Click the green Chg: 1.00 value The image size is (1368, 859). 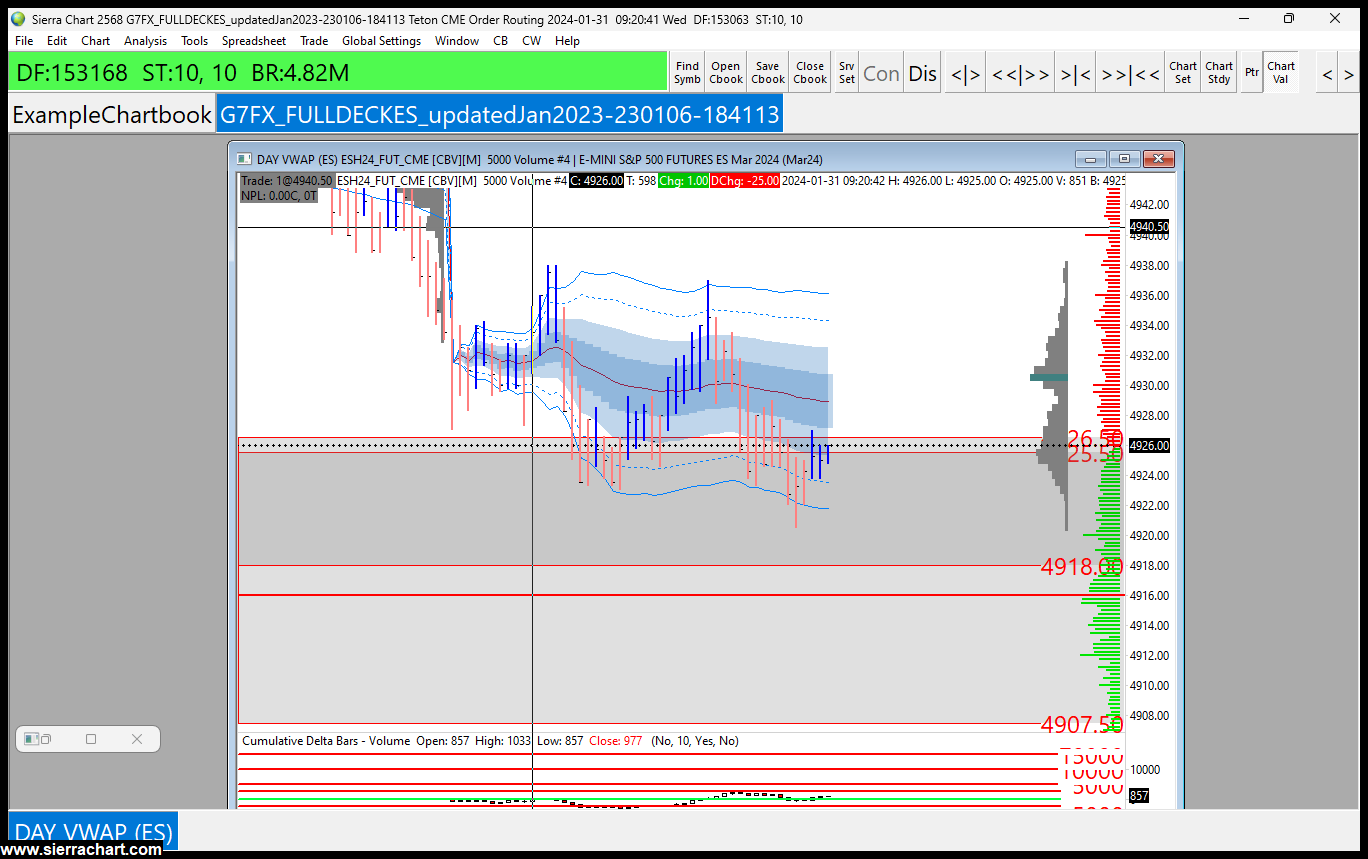point(683,181)
